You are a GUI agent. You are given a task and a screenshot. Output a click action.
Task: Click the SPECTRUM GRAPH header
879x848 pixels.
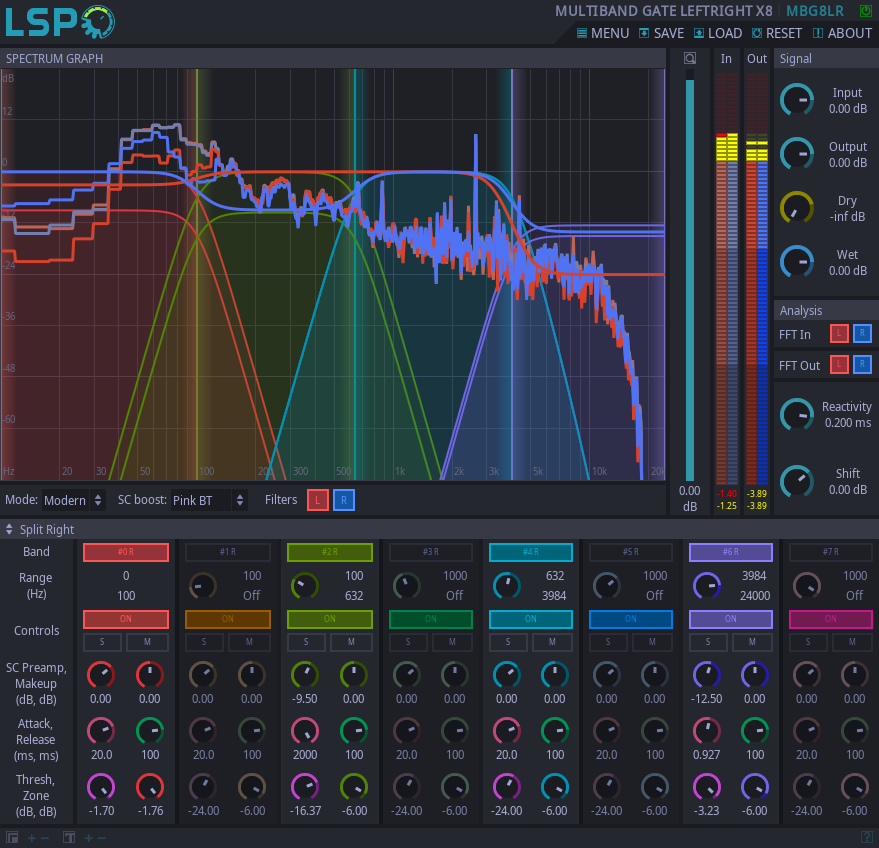coord(54,59)
